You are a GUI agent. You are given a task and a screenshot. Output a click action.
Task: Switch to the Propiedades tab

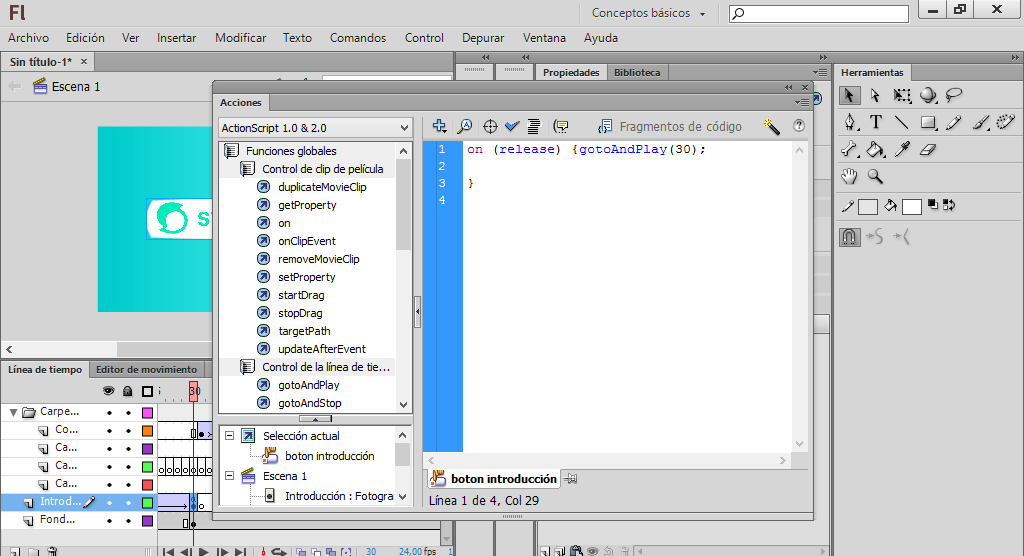(571, 73)
